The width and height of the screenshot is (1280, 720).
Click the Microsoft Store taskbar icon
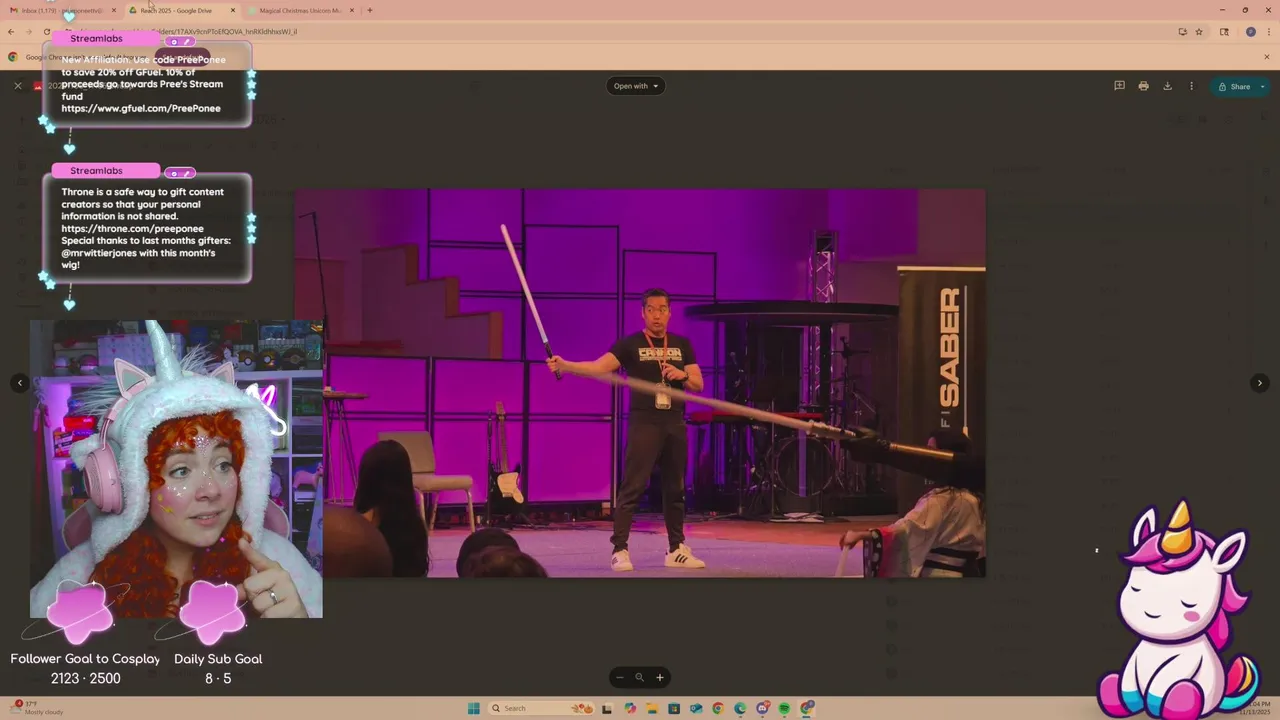[x=674, y=708]
